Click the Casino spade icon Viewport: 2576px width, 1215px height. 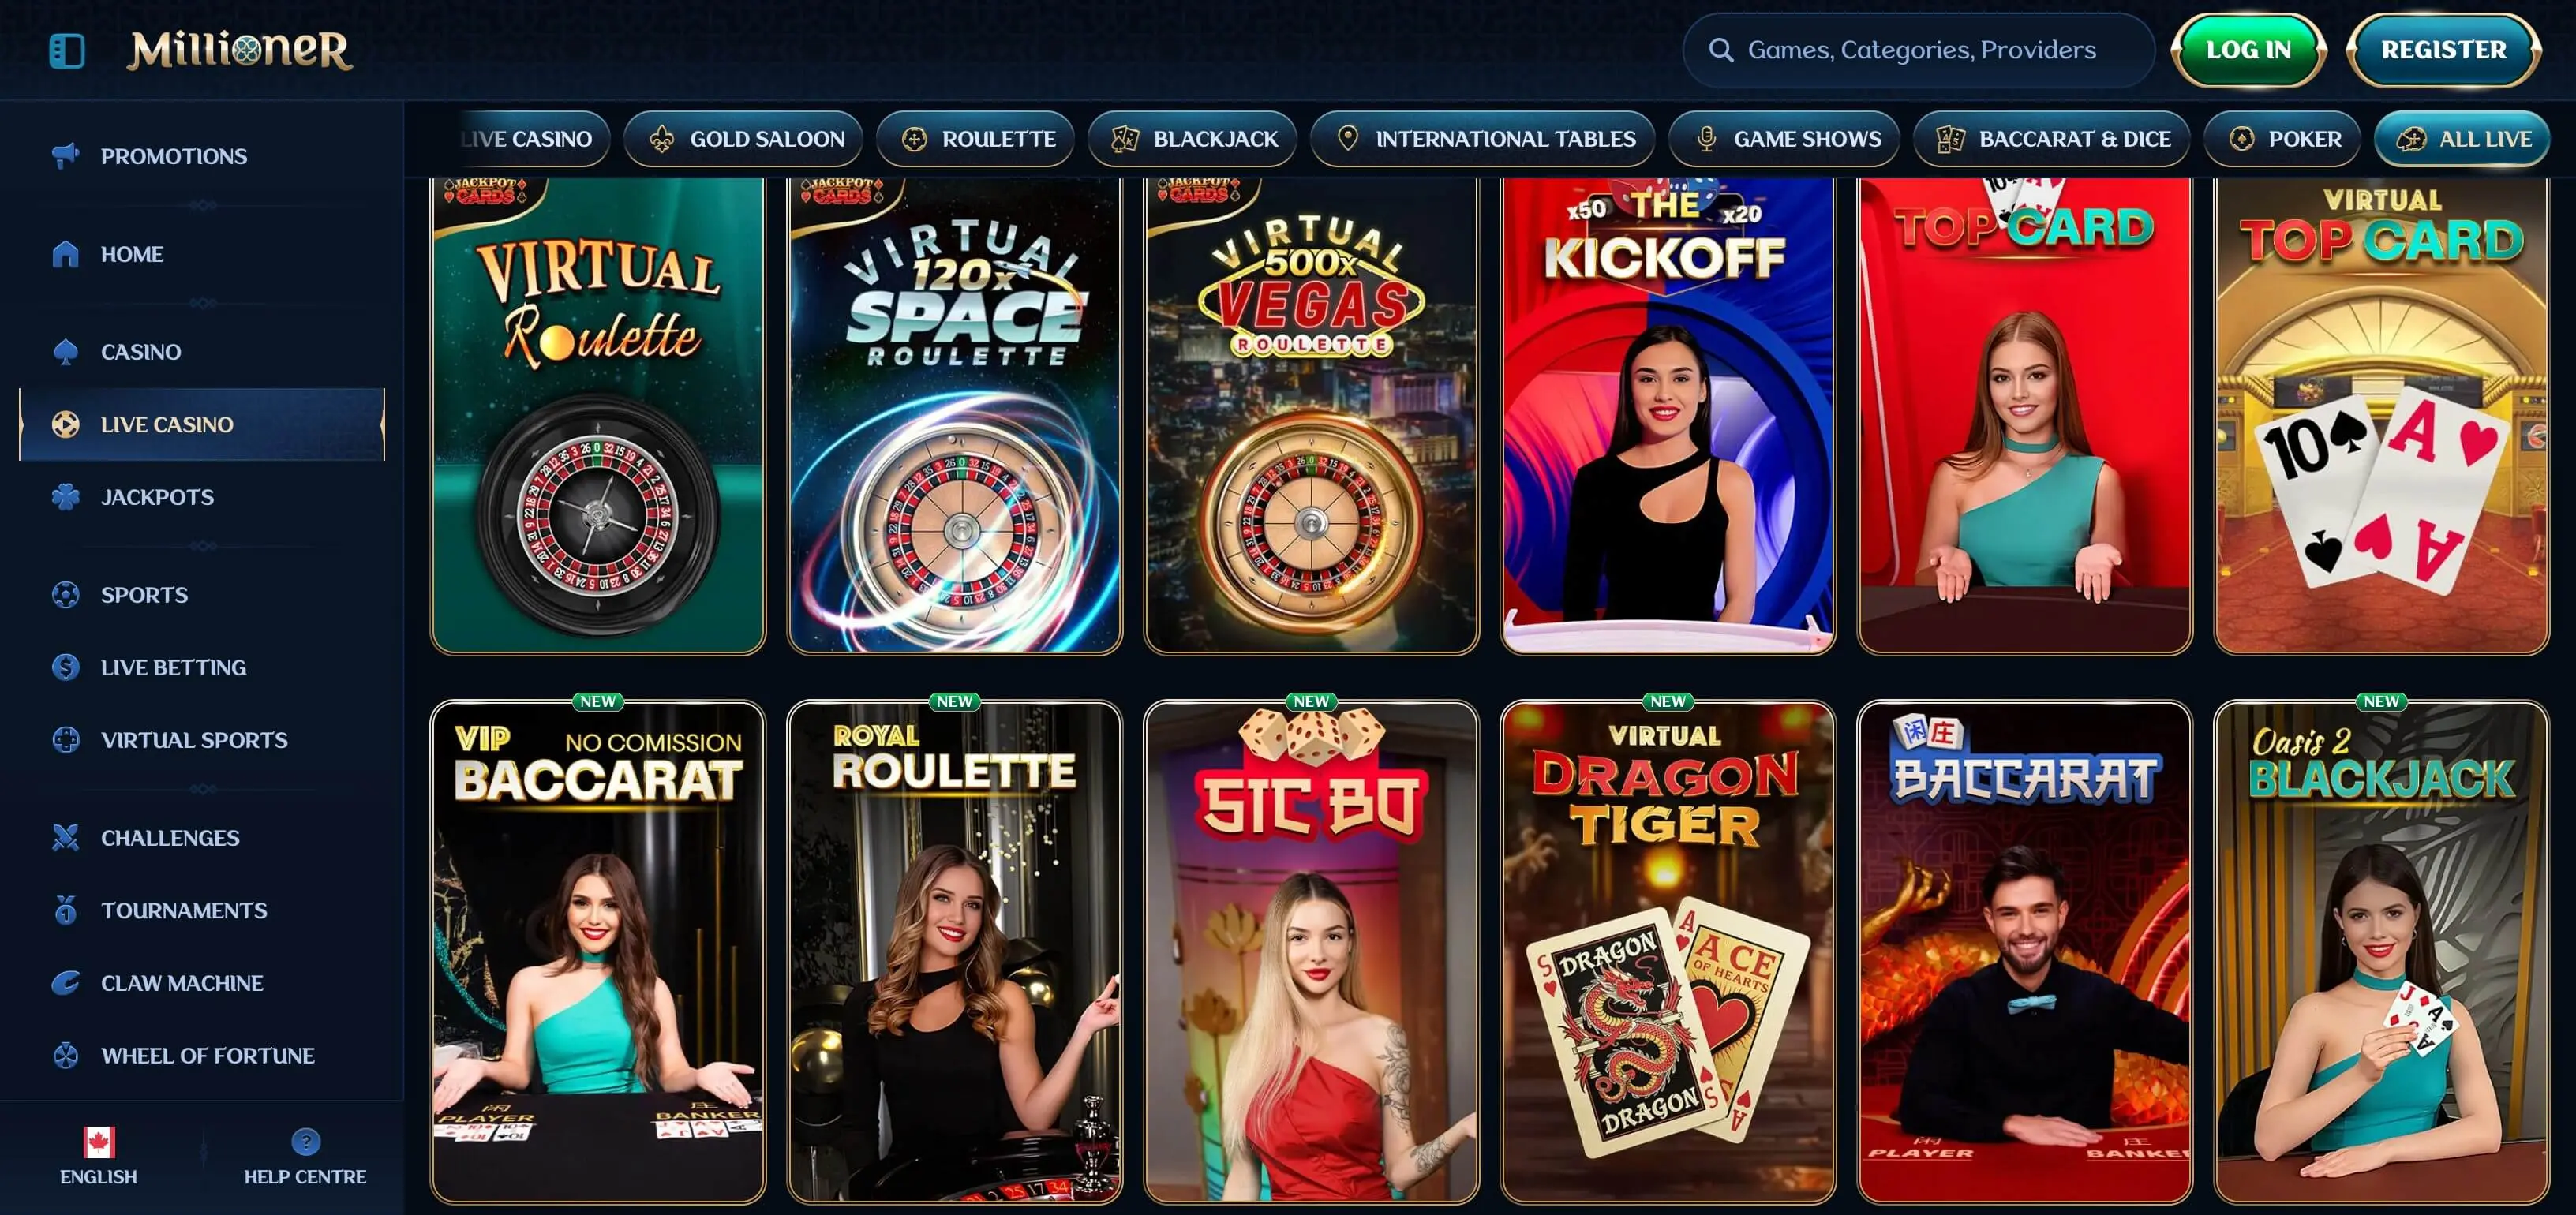(66, 352)
